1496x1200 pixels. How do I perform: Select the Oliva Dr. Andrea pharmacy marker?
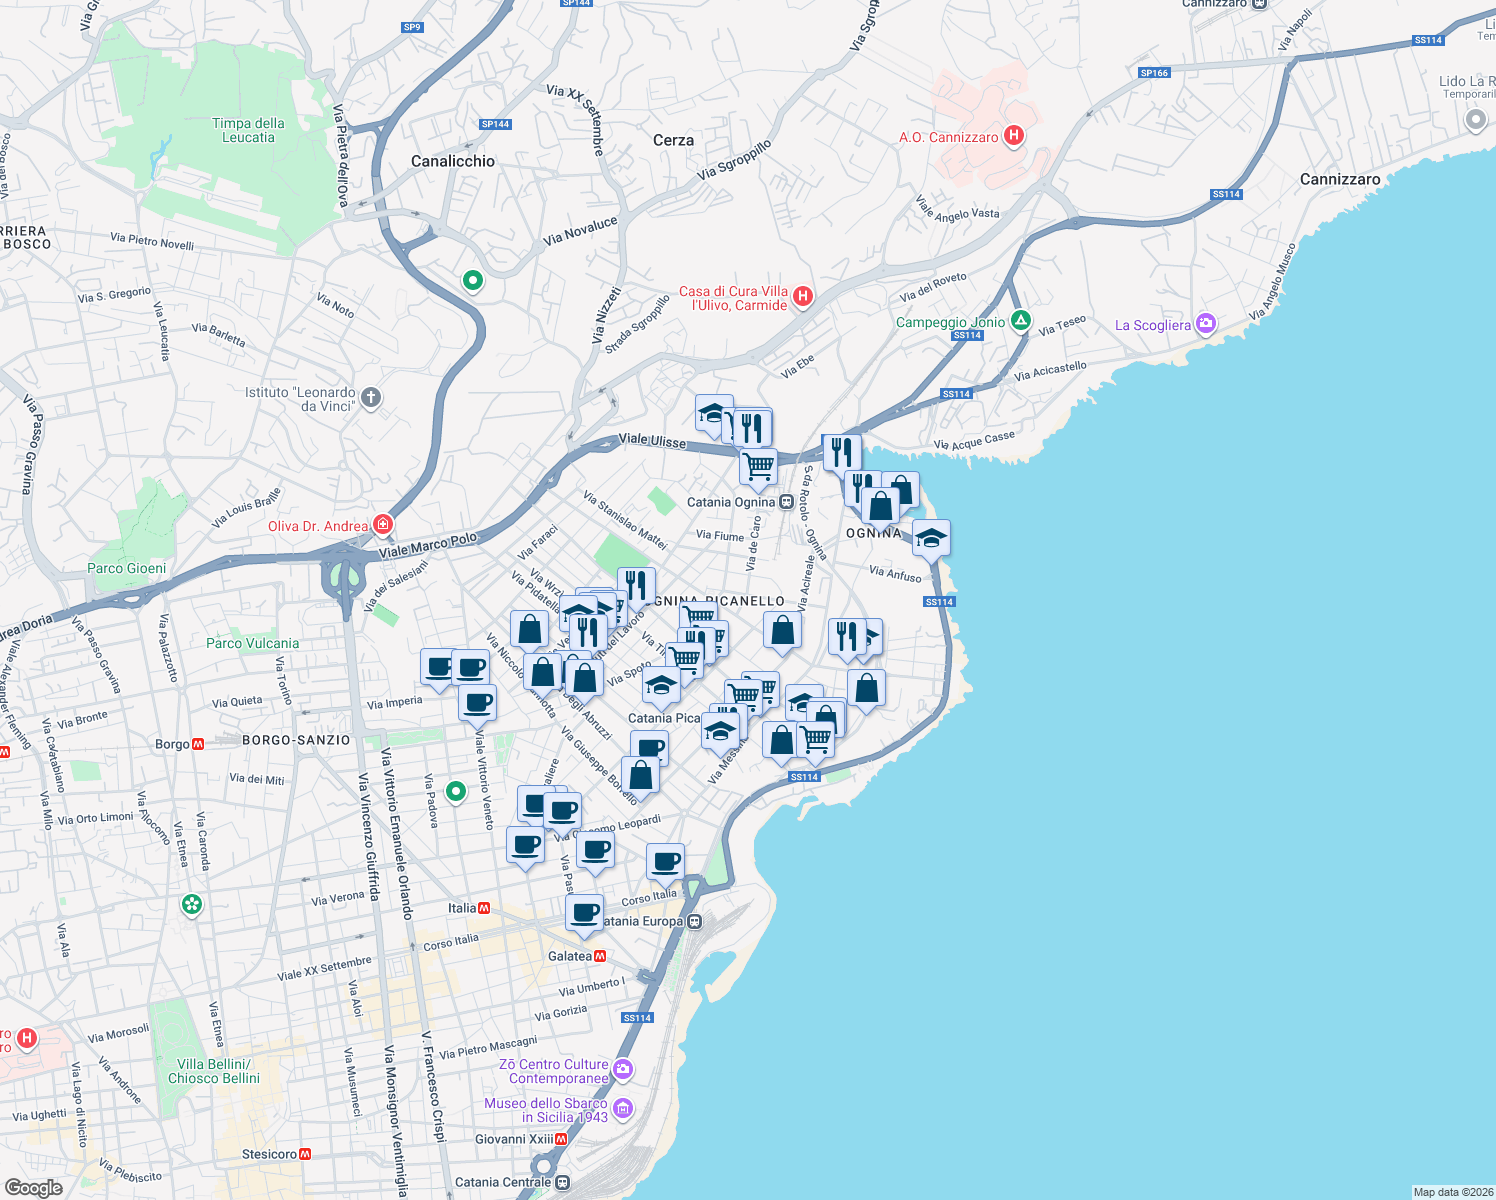click(x=384, y=524)
